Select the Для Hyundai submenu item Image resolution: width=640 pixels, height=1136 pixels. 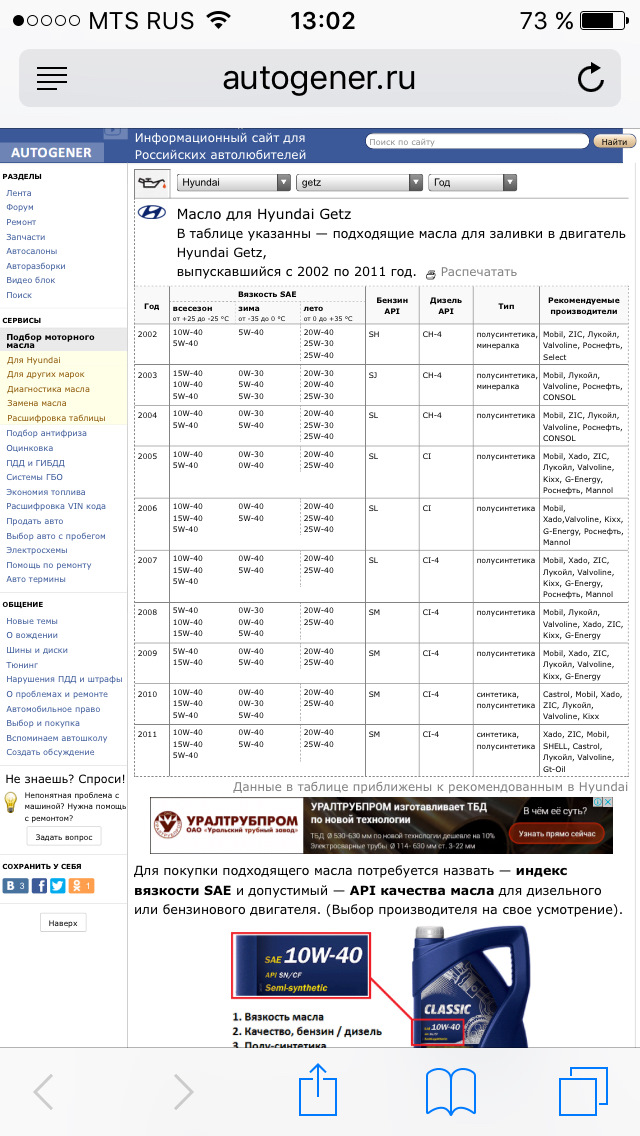(34, 359)
